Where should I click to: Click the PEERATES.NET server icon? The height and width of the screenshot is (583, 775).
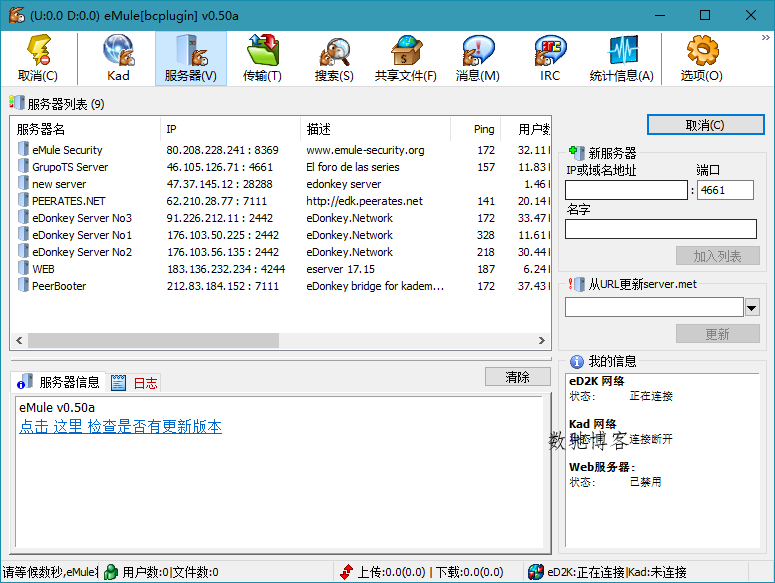tap(23, 200)
